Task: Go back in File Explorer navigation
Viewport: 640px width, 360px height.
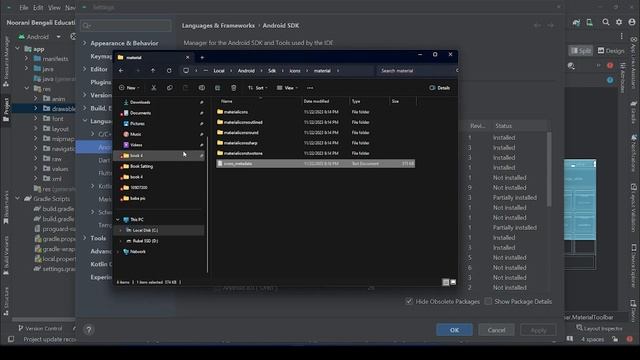Action: coord(121,71)
